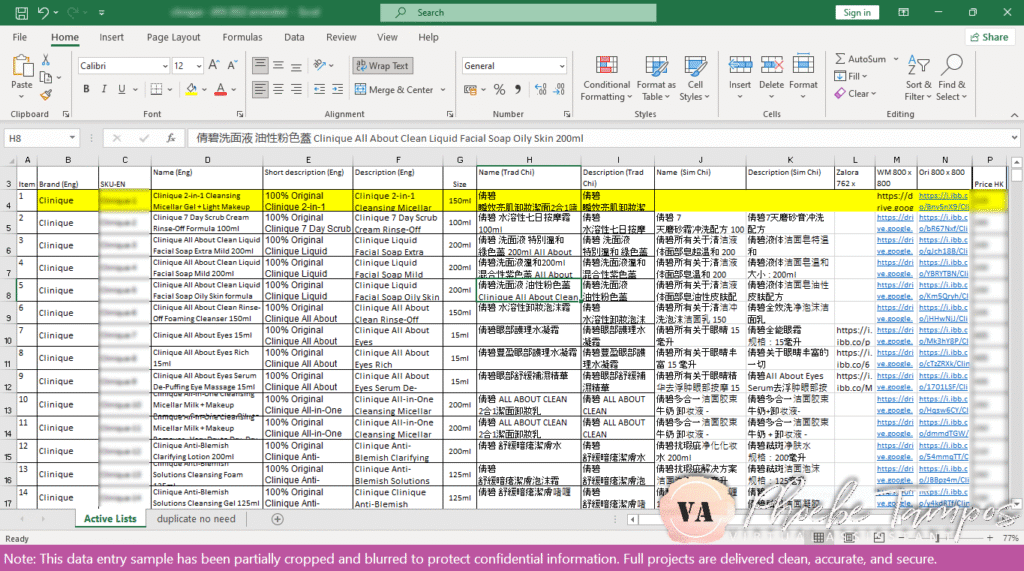Collapse the ribbon with the arrow
The width and height of the screenshot is (1024, 571).
[x=1014, y=114]
